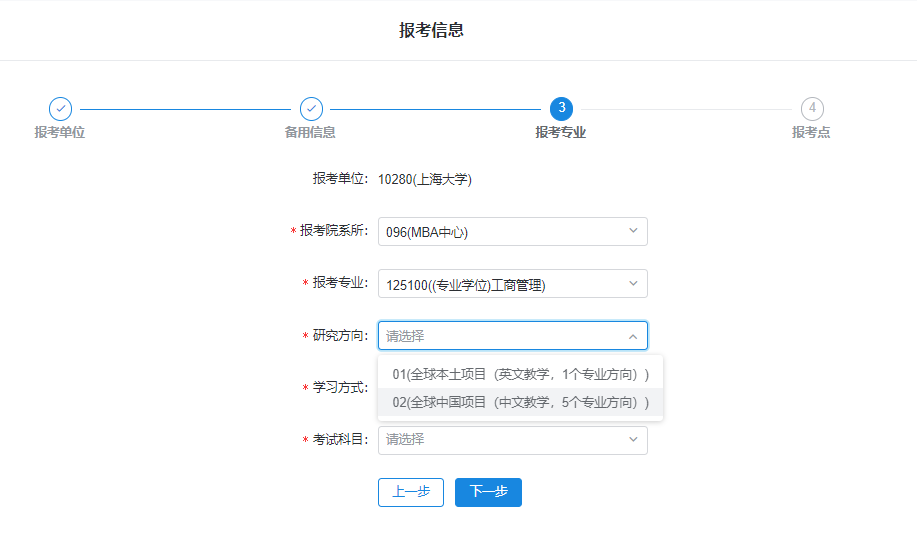Click the 10280(上海大学) unit text
917x539 pixels.
point(425,179)
